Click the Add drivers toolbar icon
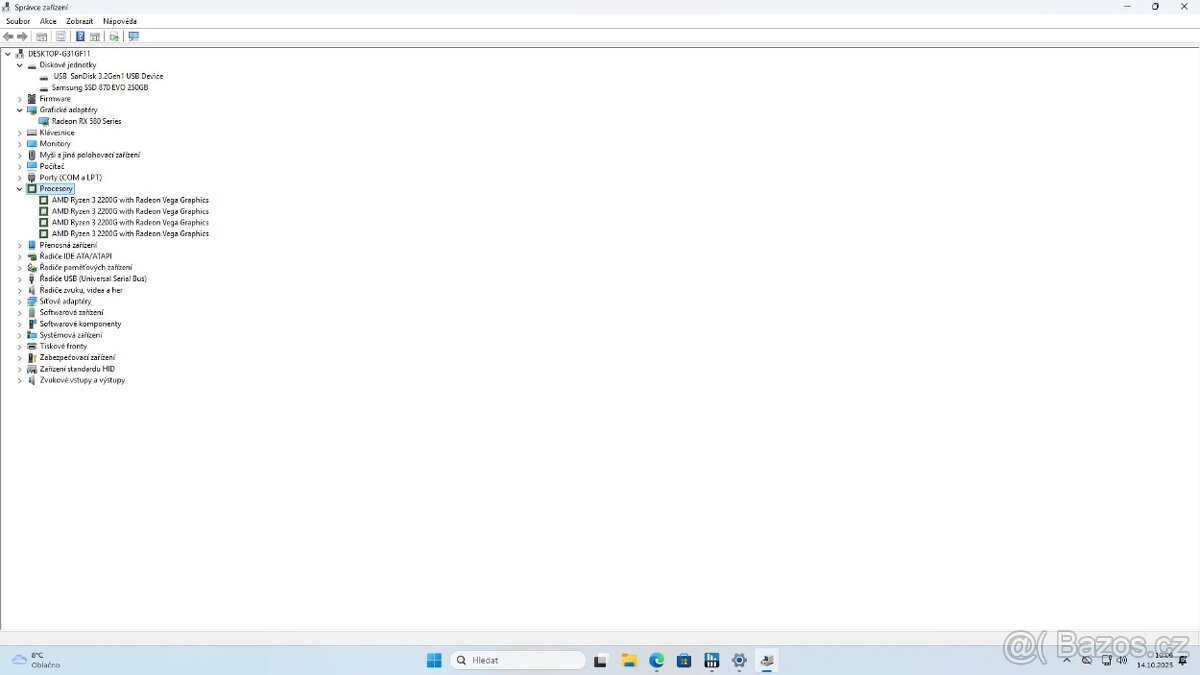1200x675 pixels. click(x=114, y=37)
